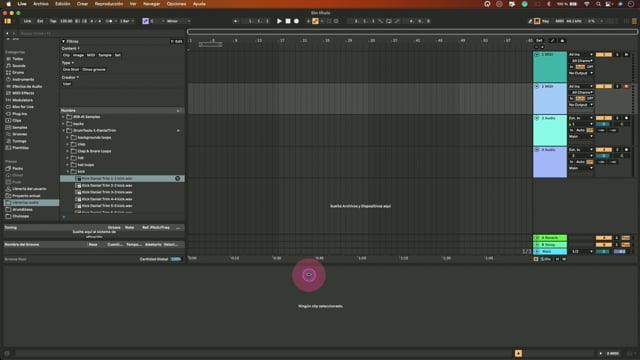Image resolution: width=640 pixels, height=360 pixels.
Task: Toggle the metronome switch
Action: coord(109,21)
